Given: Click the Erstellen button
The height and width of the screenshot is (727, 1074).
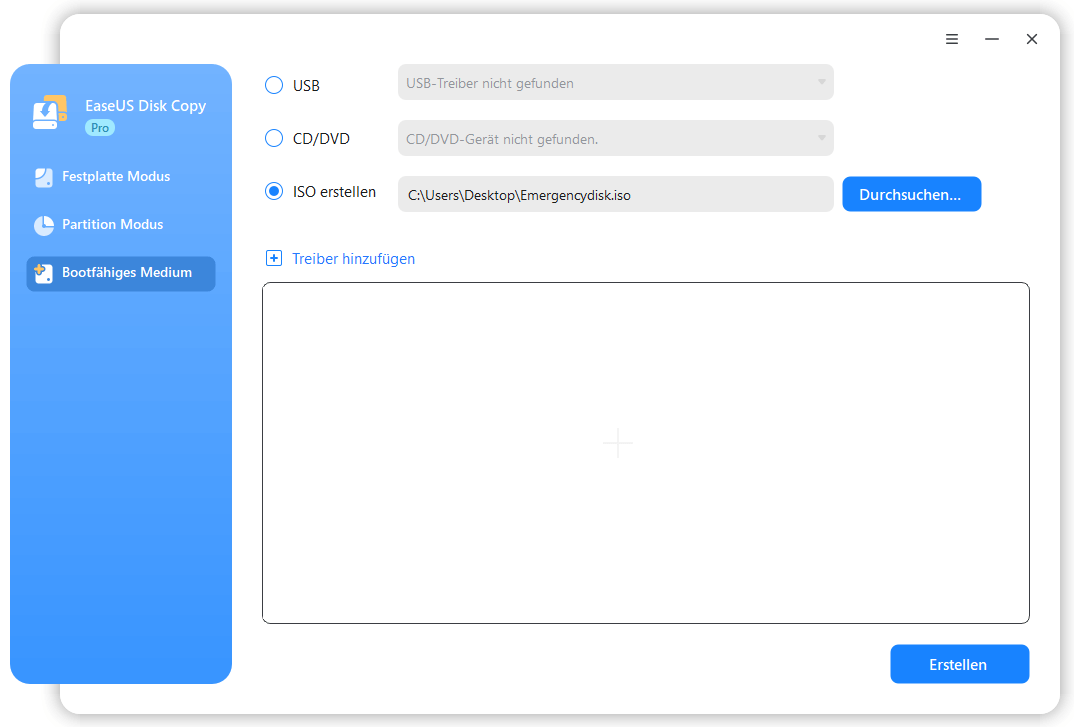Looking at the screenshot, I should (959, 664).
